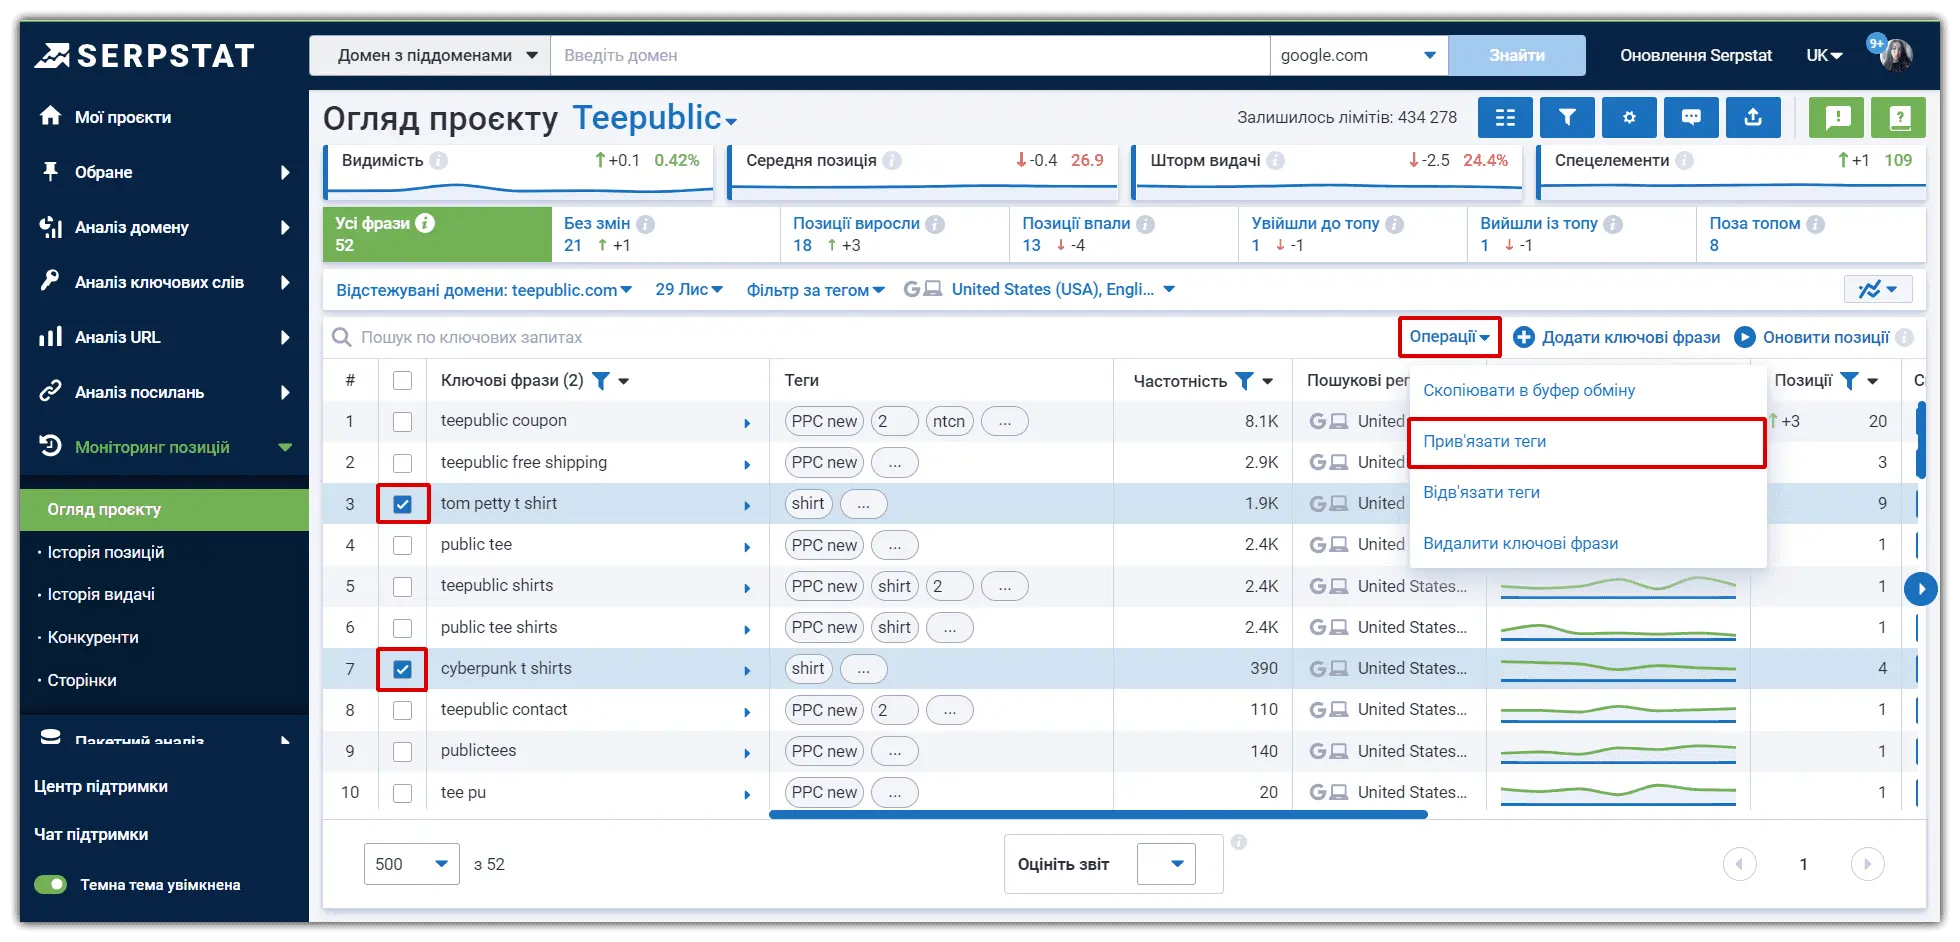Check the public tee row checkbox

(402, 545)
